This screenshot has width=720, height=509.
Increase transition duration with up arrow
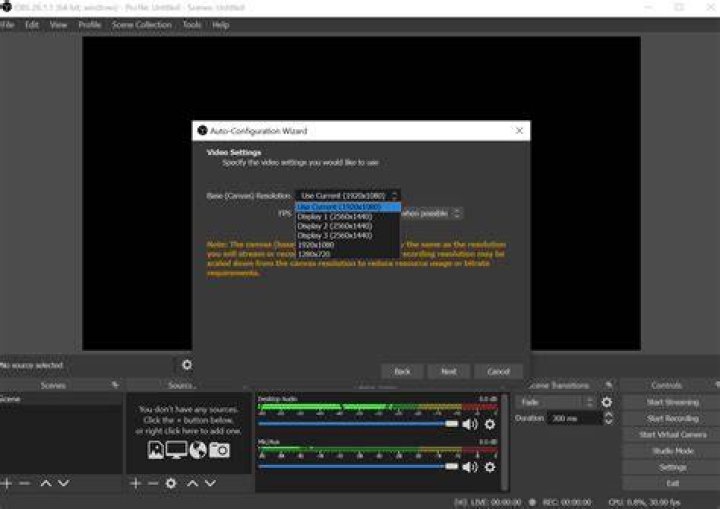pos(608,414)
